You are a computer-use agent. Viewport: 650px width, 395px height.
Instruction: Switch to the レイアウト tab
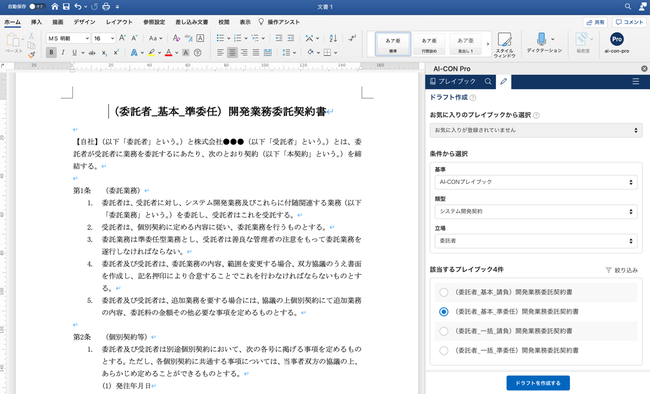click(119, 22)
